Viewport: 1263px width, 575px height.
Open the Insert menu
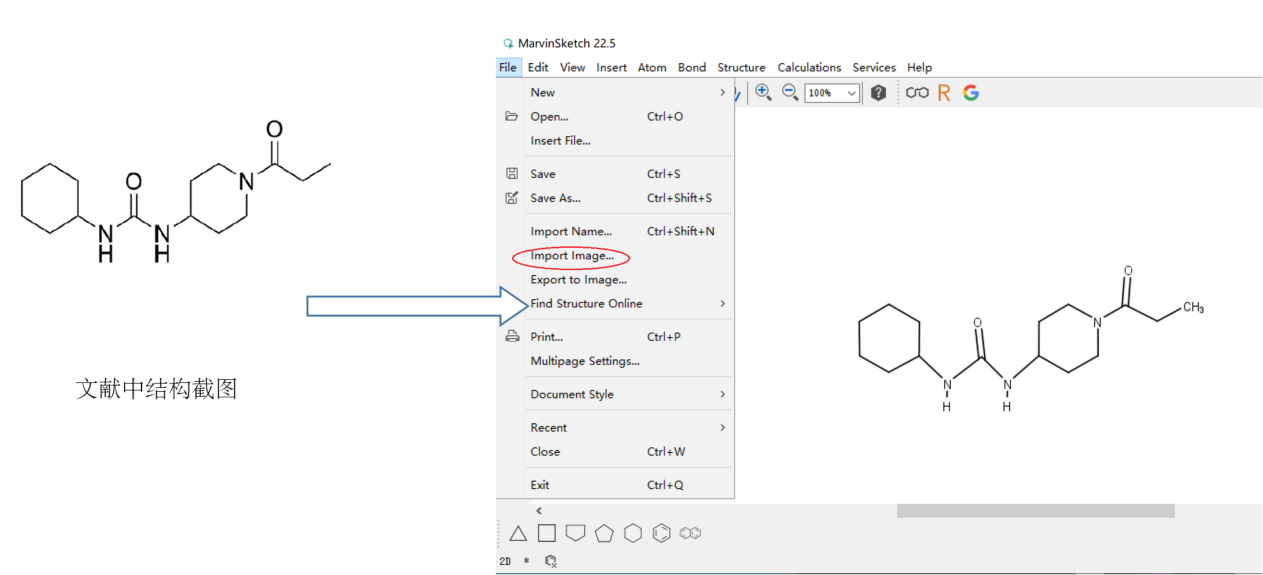pos(612,67)
